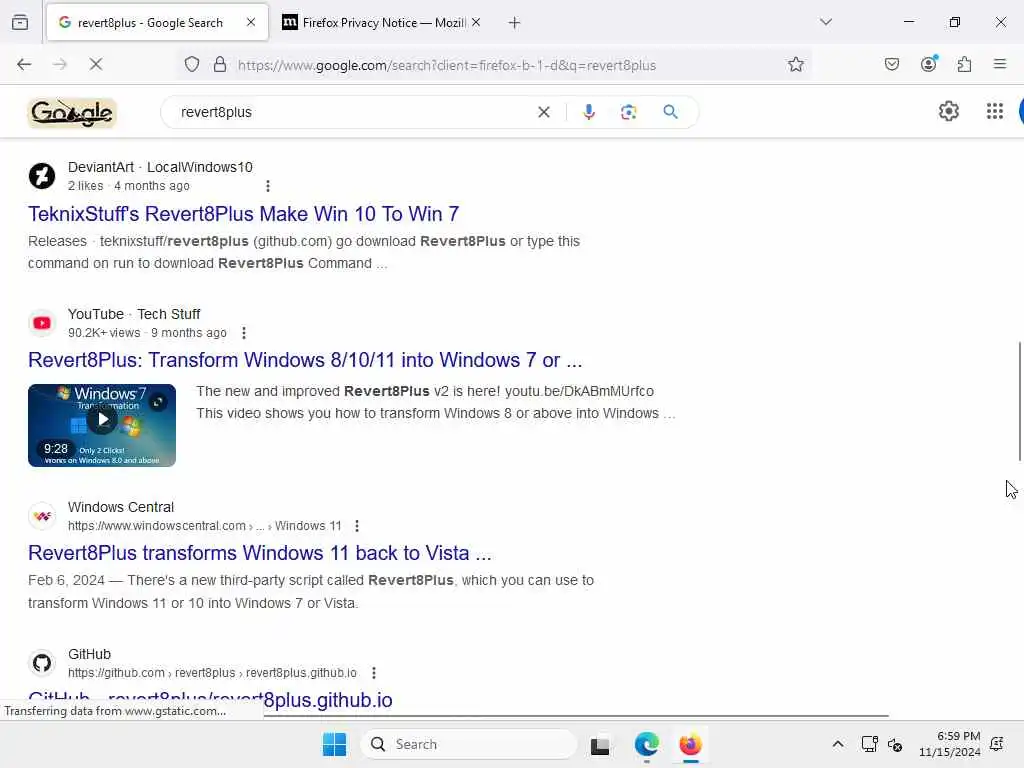This screenshot has width=1024, height=768.
Task: Play the Windows 7 Transformation video thumbnail
Action: 102,426
